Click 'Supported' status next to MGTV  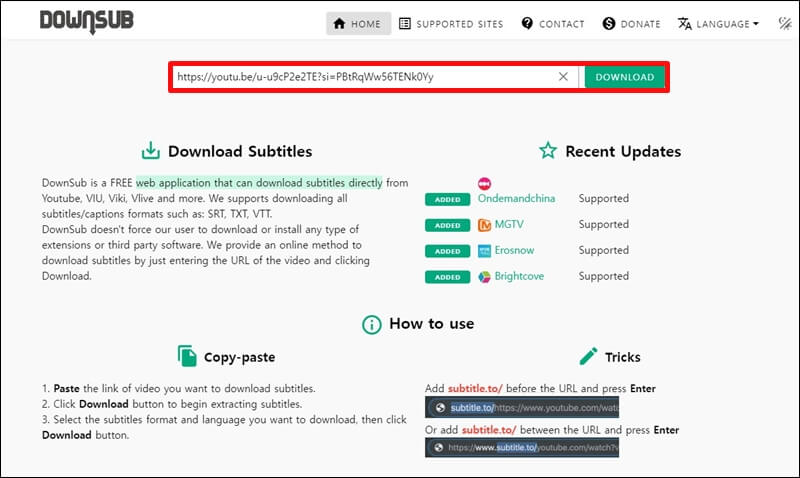[604, 224]
